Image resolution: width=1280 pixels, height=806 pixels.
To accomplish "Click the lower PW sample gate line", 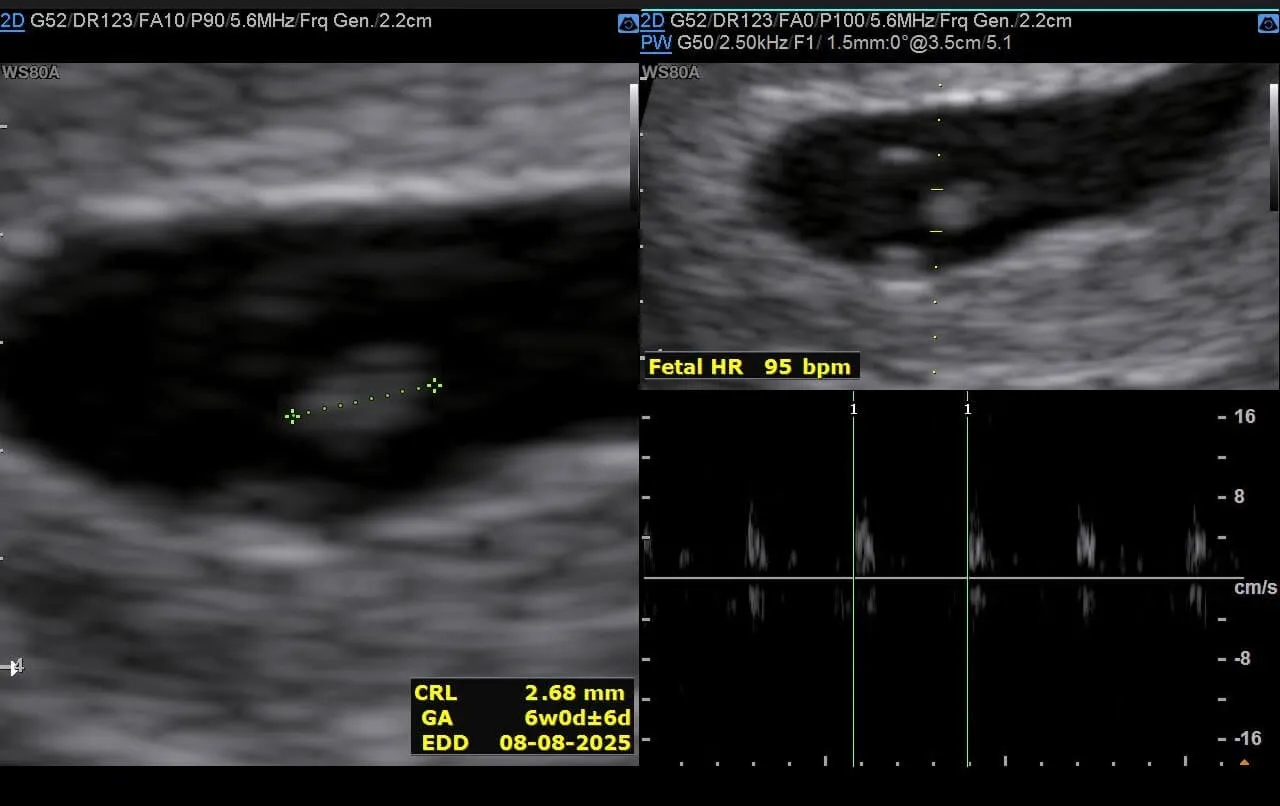I will [x=937, y=231].
